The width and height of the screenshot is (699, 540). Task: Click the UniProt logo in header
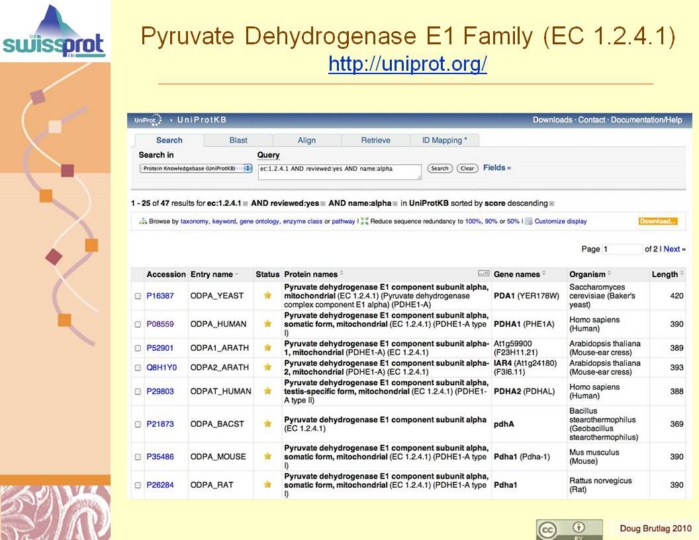click(146, 120)
